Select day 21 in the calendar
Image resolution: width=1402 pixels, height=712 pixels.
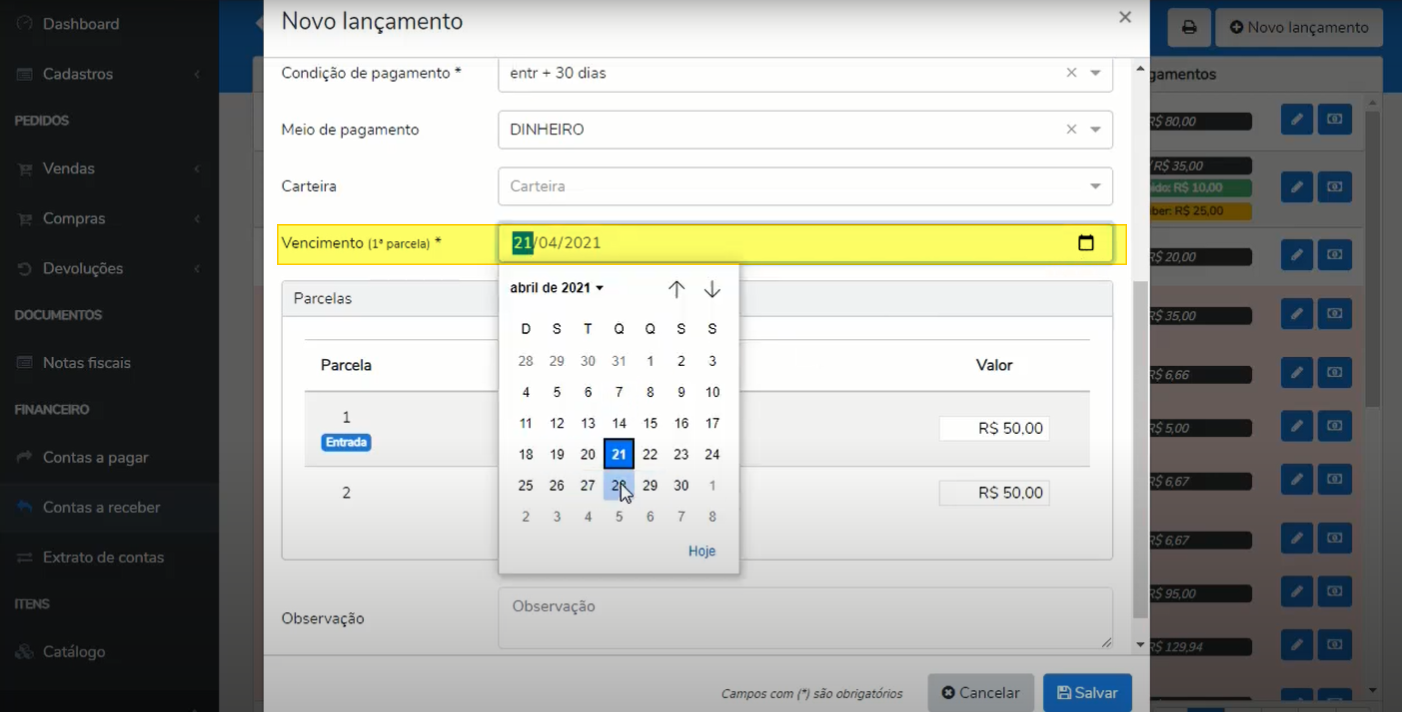pos(619,454)
